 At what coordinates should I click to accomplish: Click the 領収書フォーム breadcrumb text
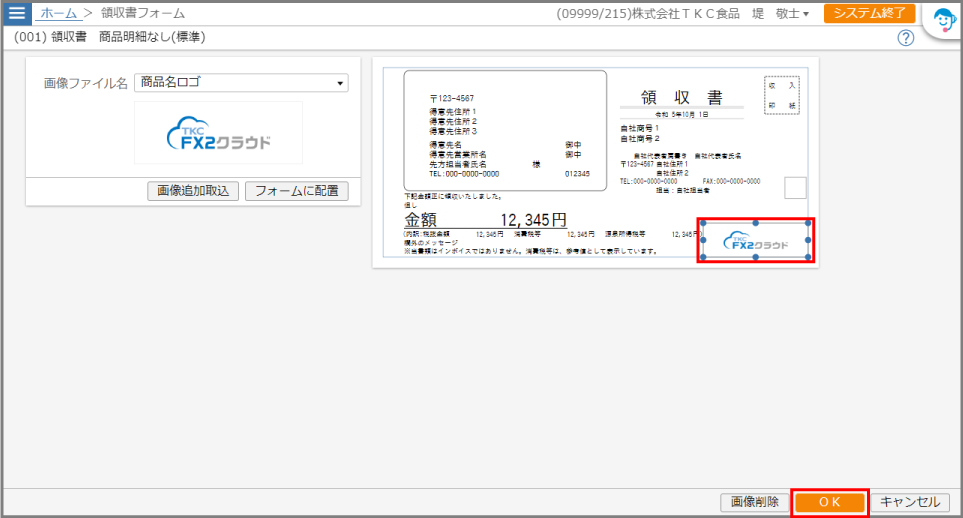click(x=142, y=13)
